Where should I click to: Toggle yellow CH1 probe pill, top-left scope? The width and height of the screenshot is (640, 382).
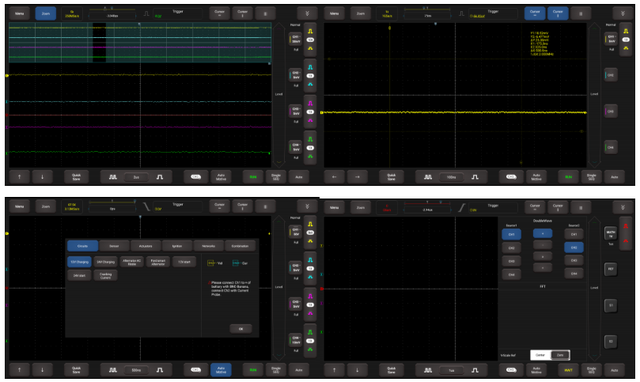coord(310,40)
